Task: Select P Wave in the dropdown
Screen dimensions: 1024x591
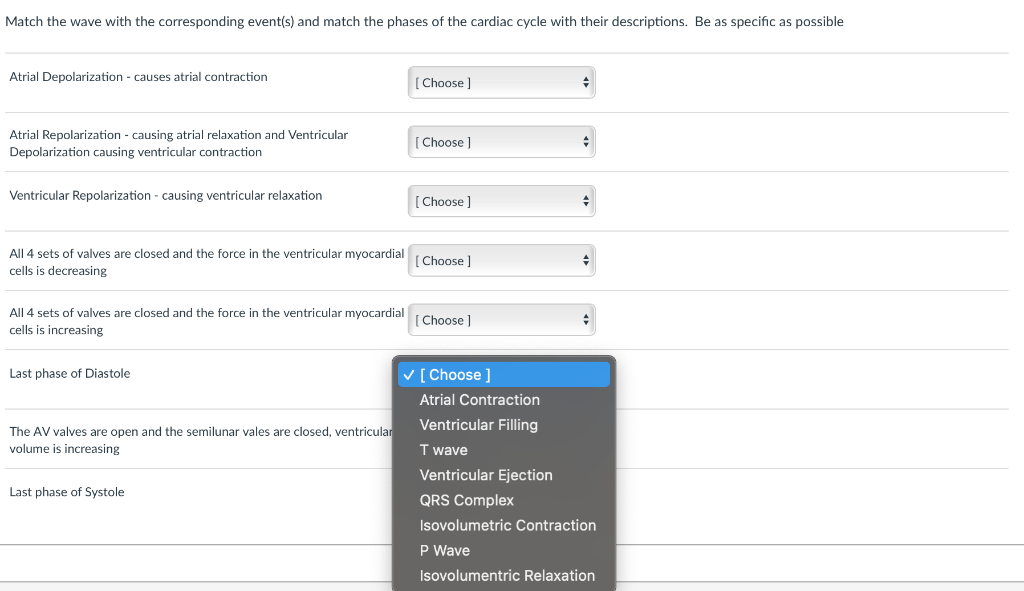Action: pos(444,550)
